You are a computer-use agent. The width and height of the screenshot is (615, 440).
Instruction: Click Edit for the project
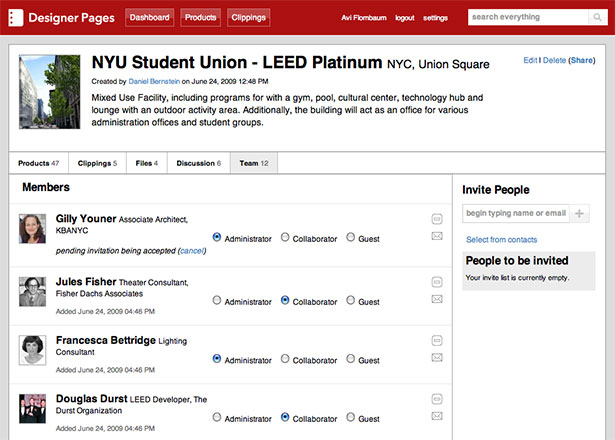click(x=530, y=60)
